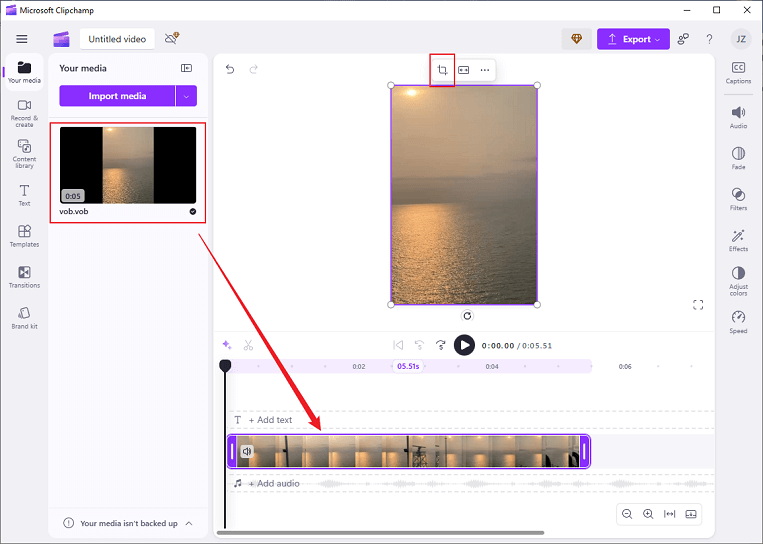
Task: Rewind five seconds
Action: tap(419, 345)
